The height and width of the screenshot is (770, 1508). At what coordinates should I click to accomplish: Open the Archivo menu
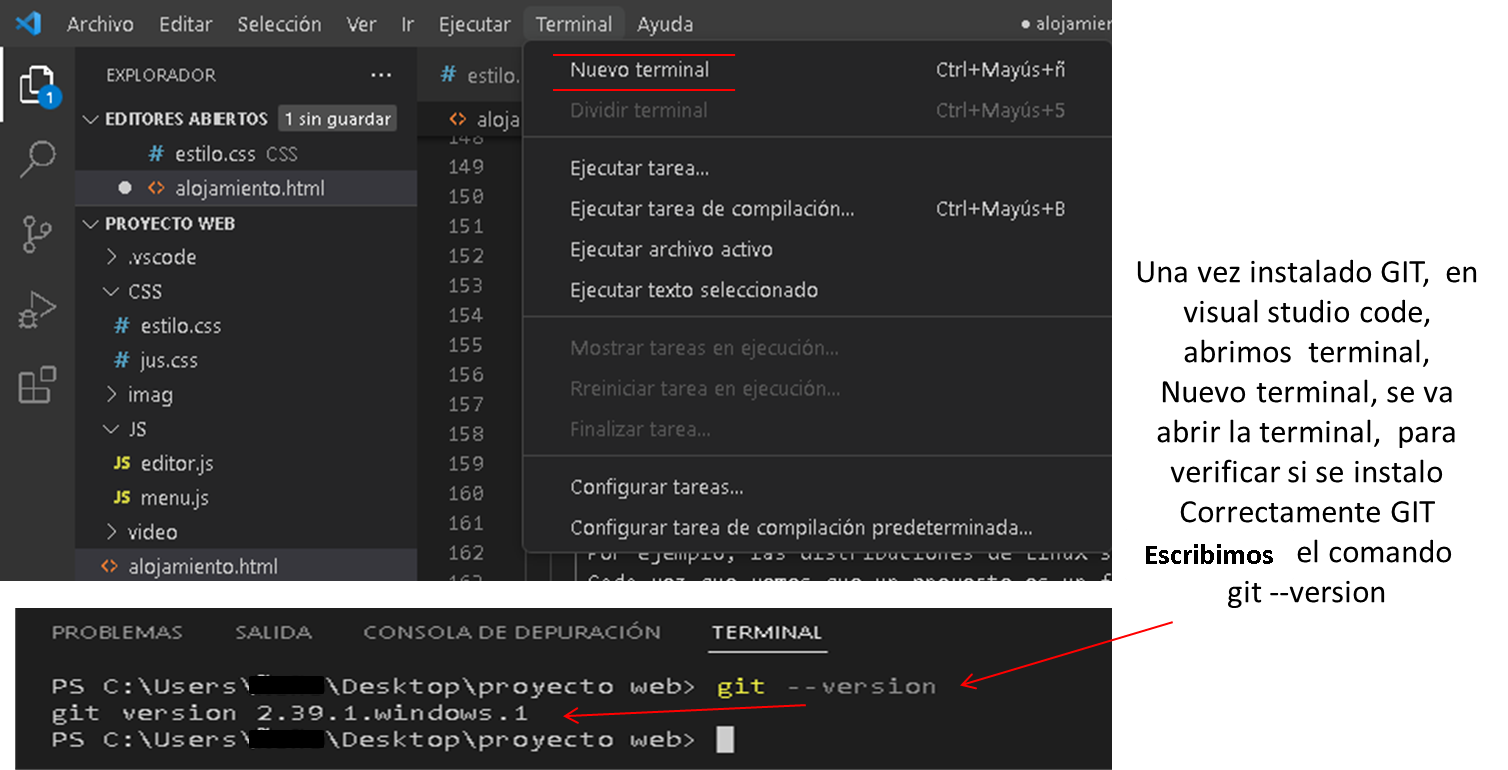click(100, 24)
